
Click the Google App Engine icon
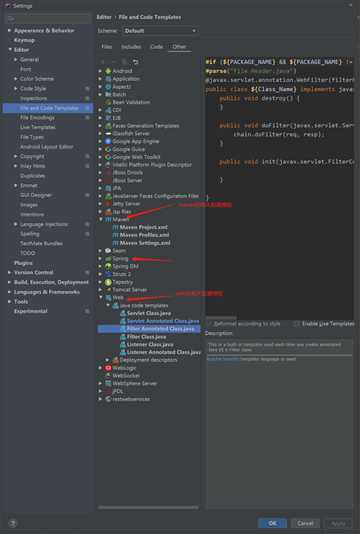coord(108,141)
